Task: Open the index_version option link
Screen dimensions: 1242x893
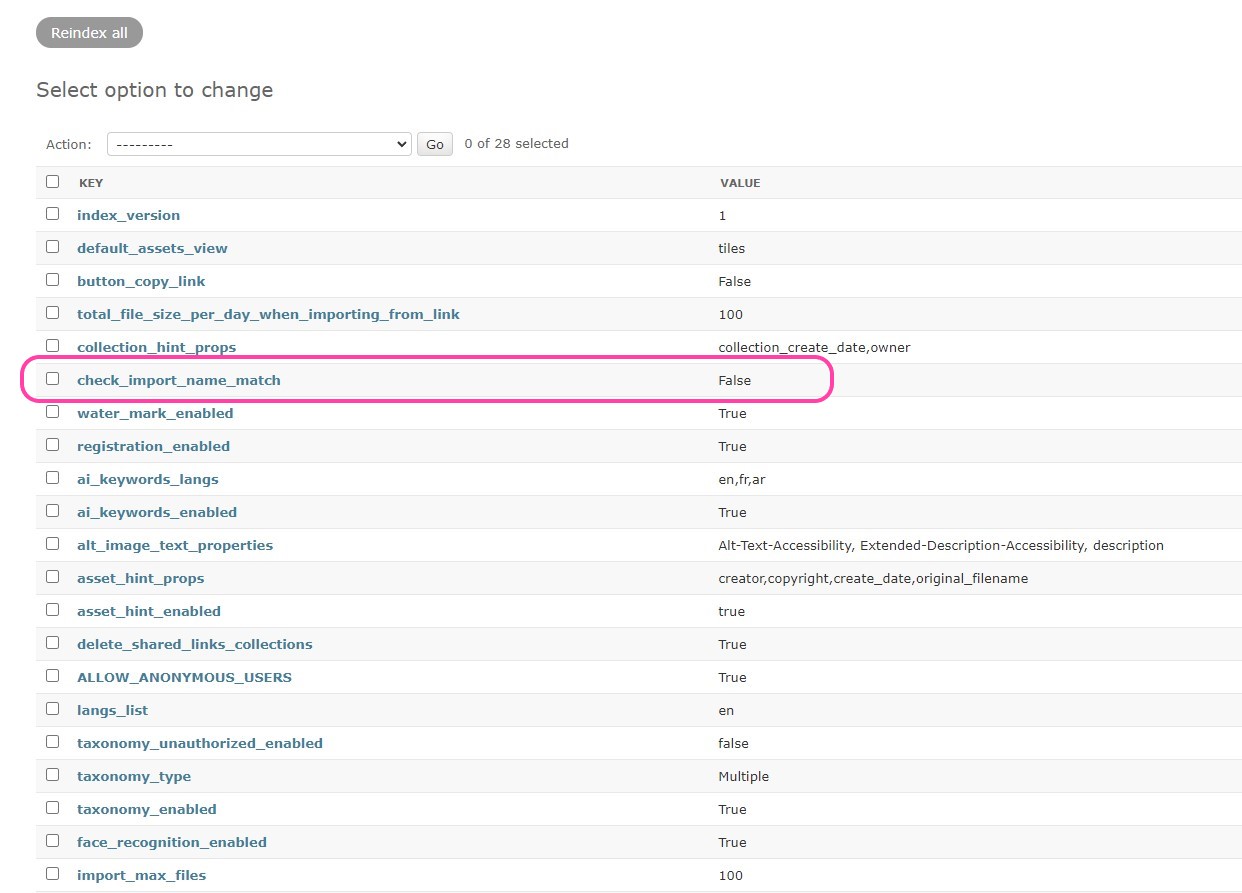Action: [x=128, y=215]
